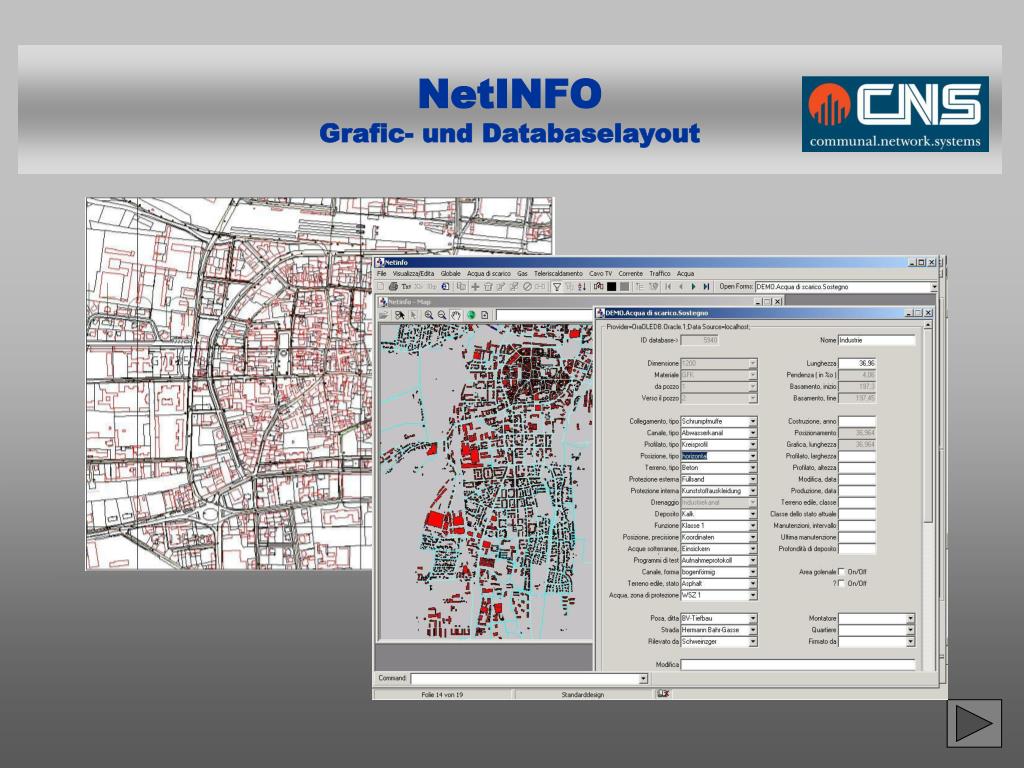Image resolution: width=1024 pixels, height=768 pixels.
Task: Go to previous record arrow
Action: tap(681, 287)
